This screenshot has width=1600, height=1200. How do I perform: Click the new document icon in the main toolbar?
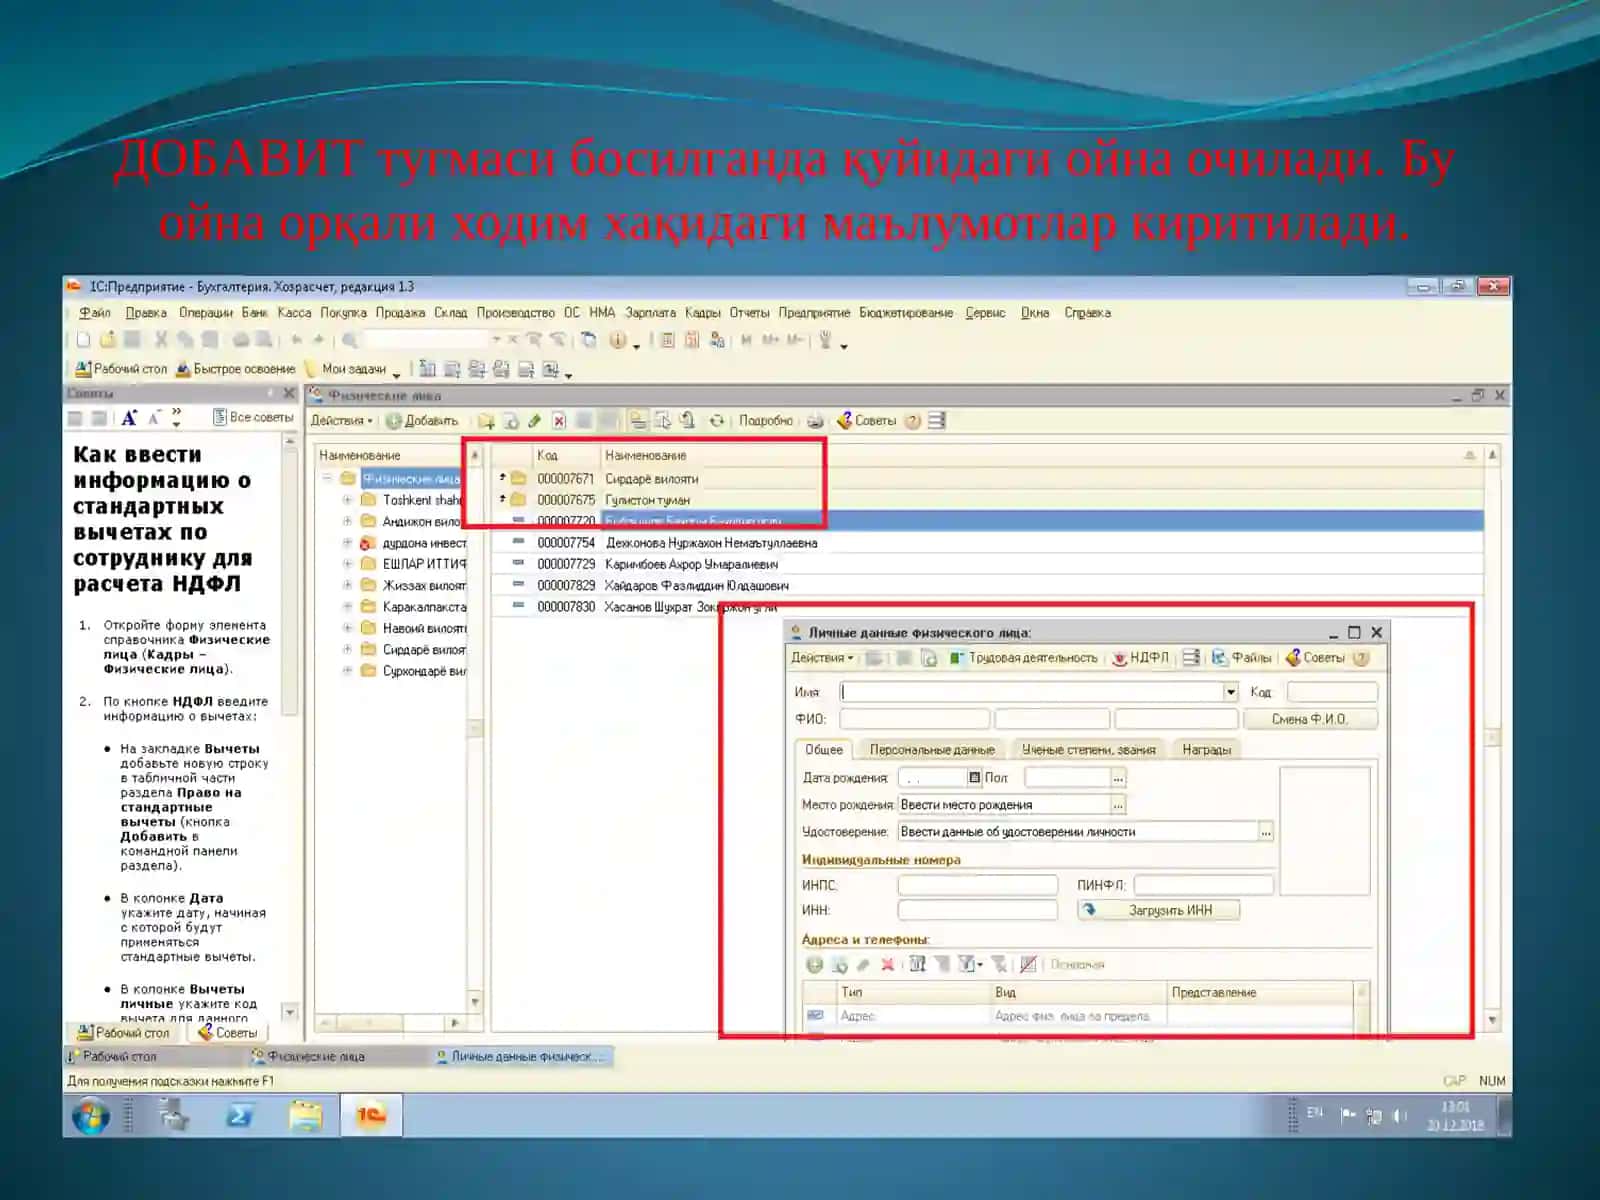[84, 340]
